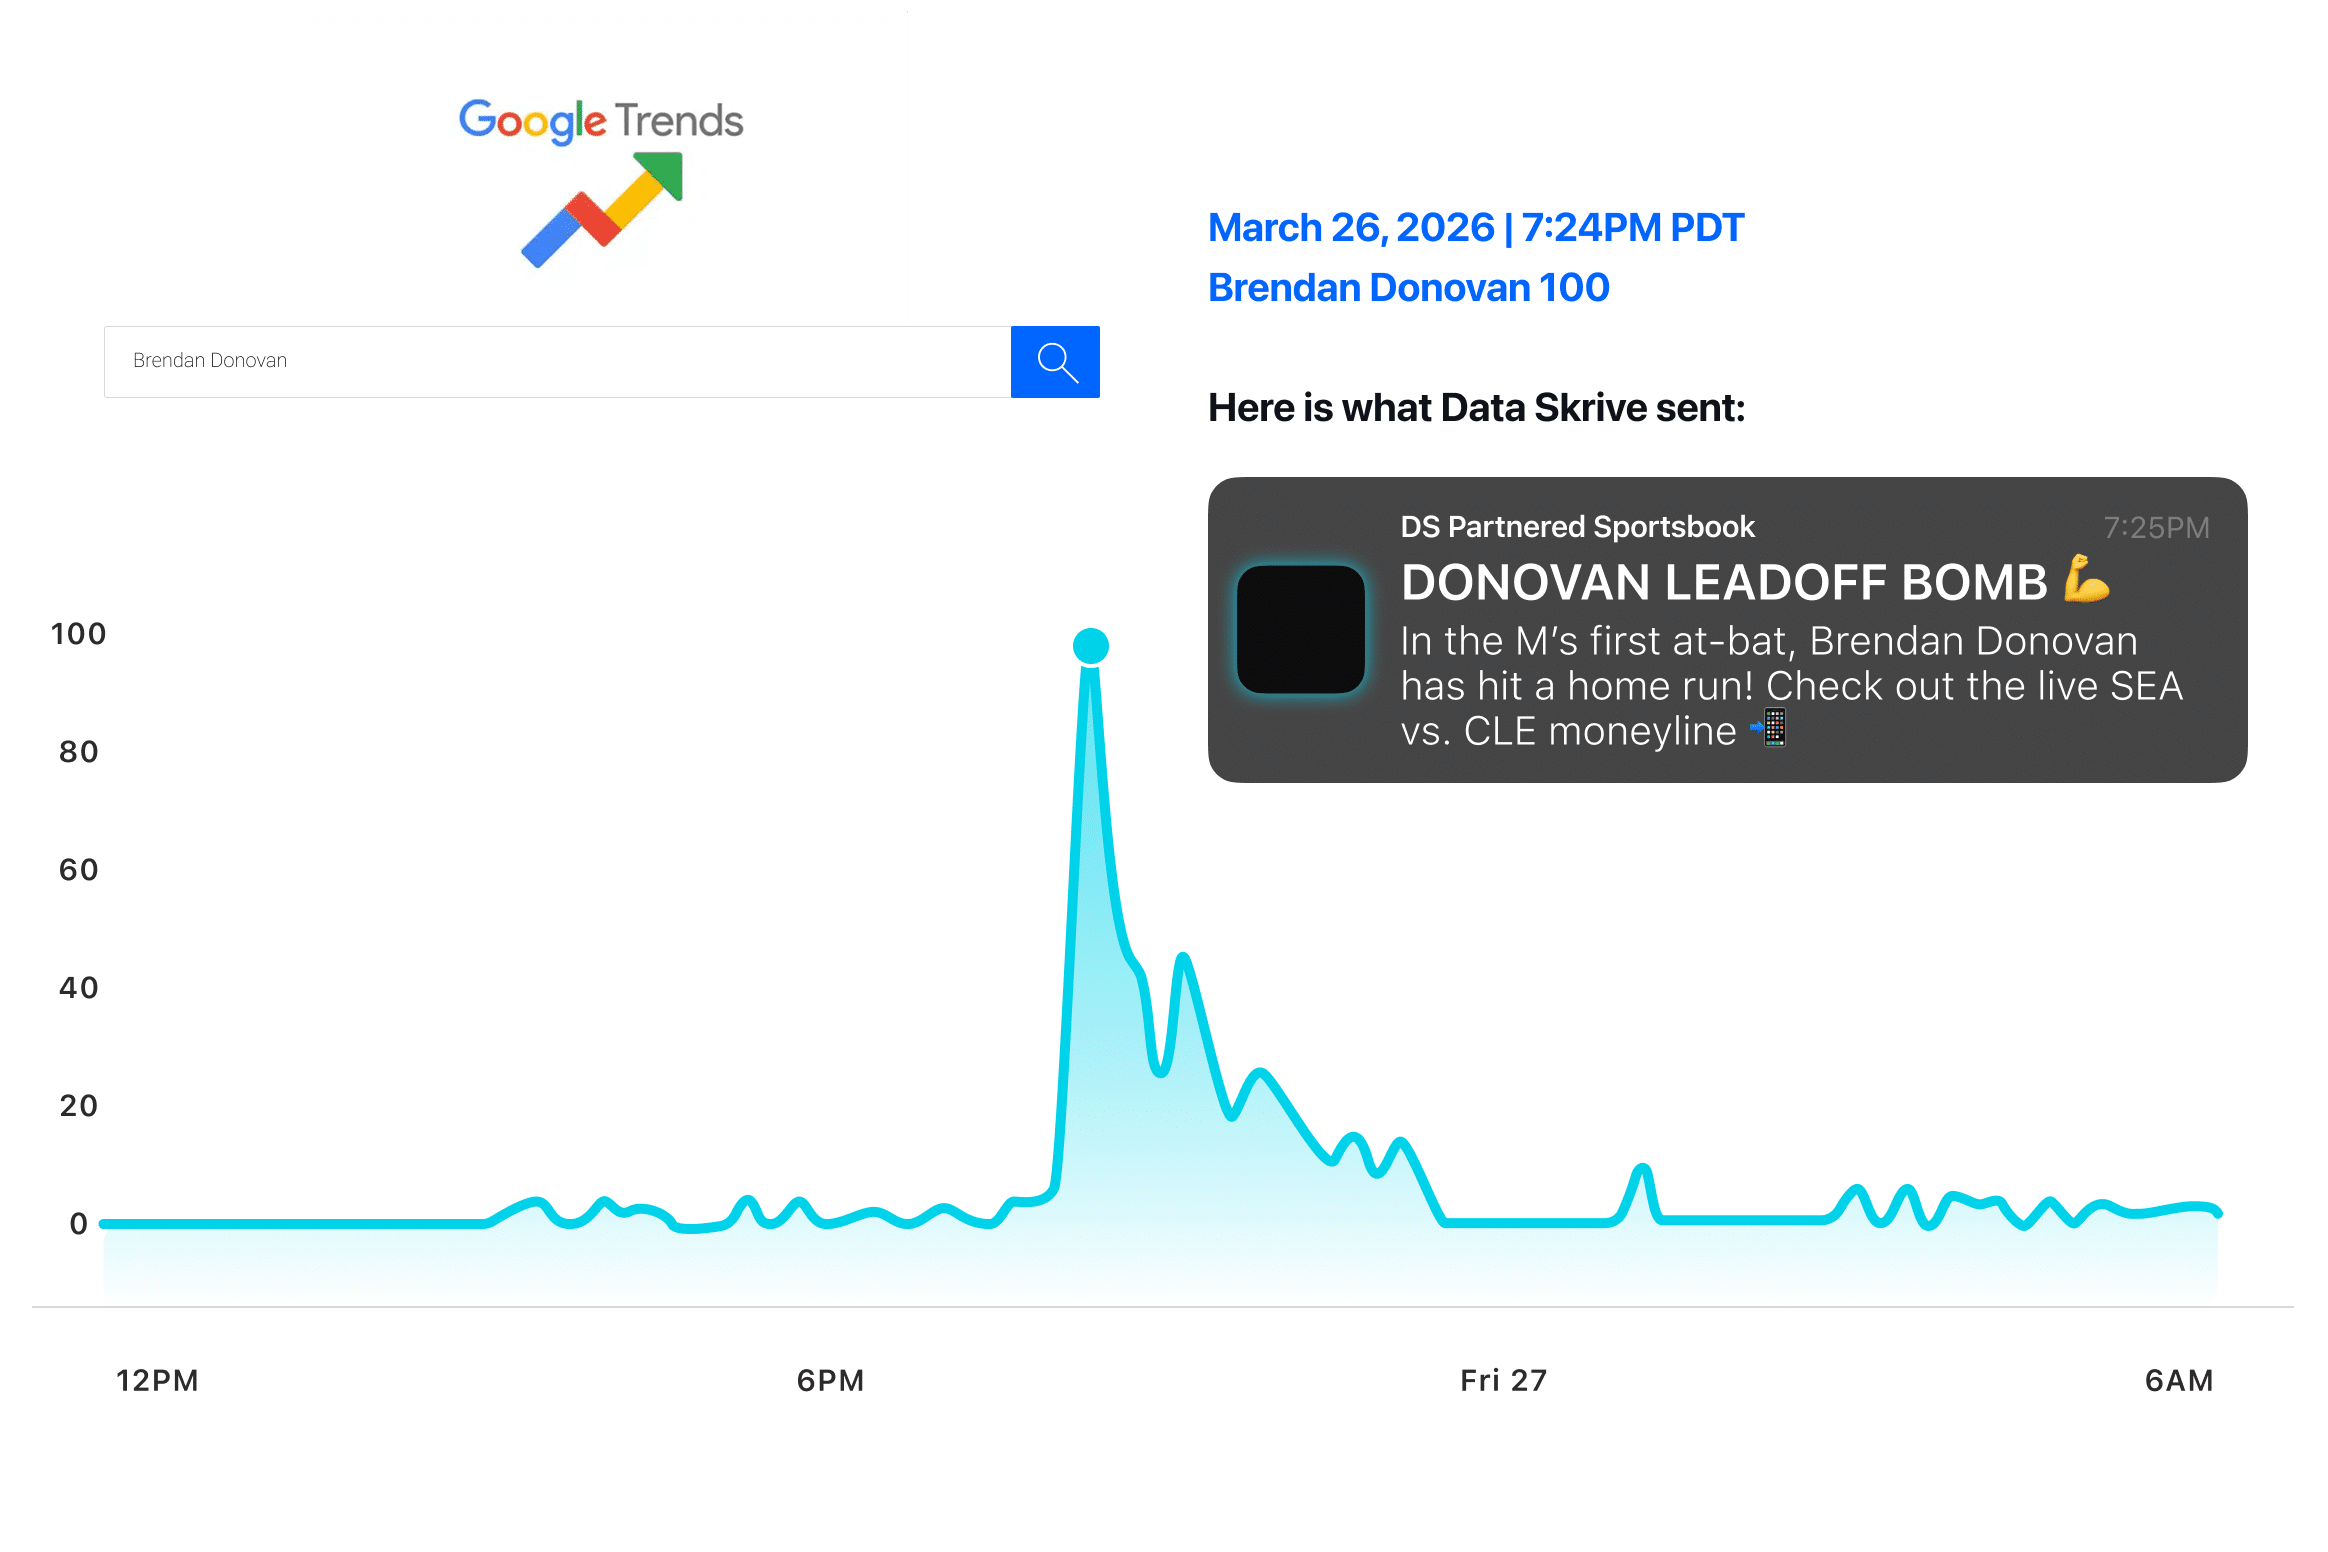Click the peak data point at 100
This screenshot has height=1552, width=2328.
click(1090, 646)
